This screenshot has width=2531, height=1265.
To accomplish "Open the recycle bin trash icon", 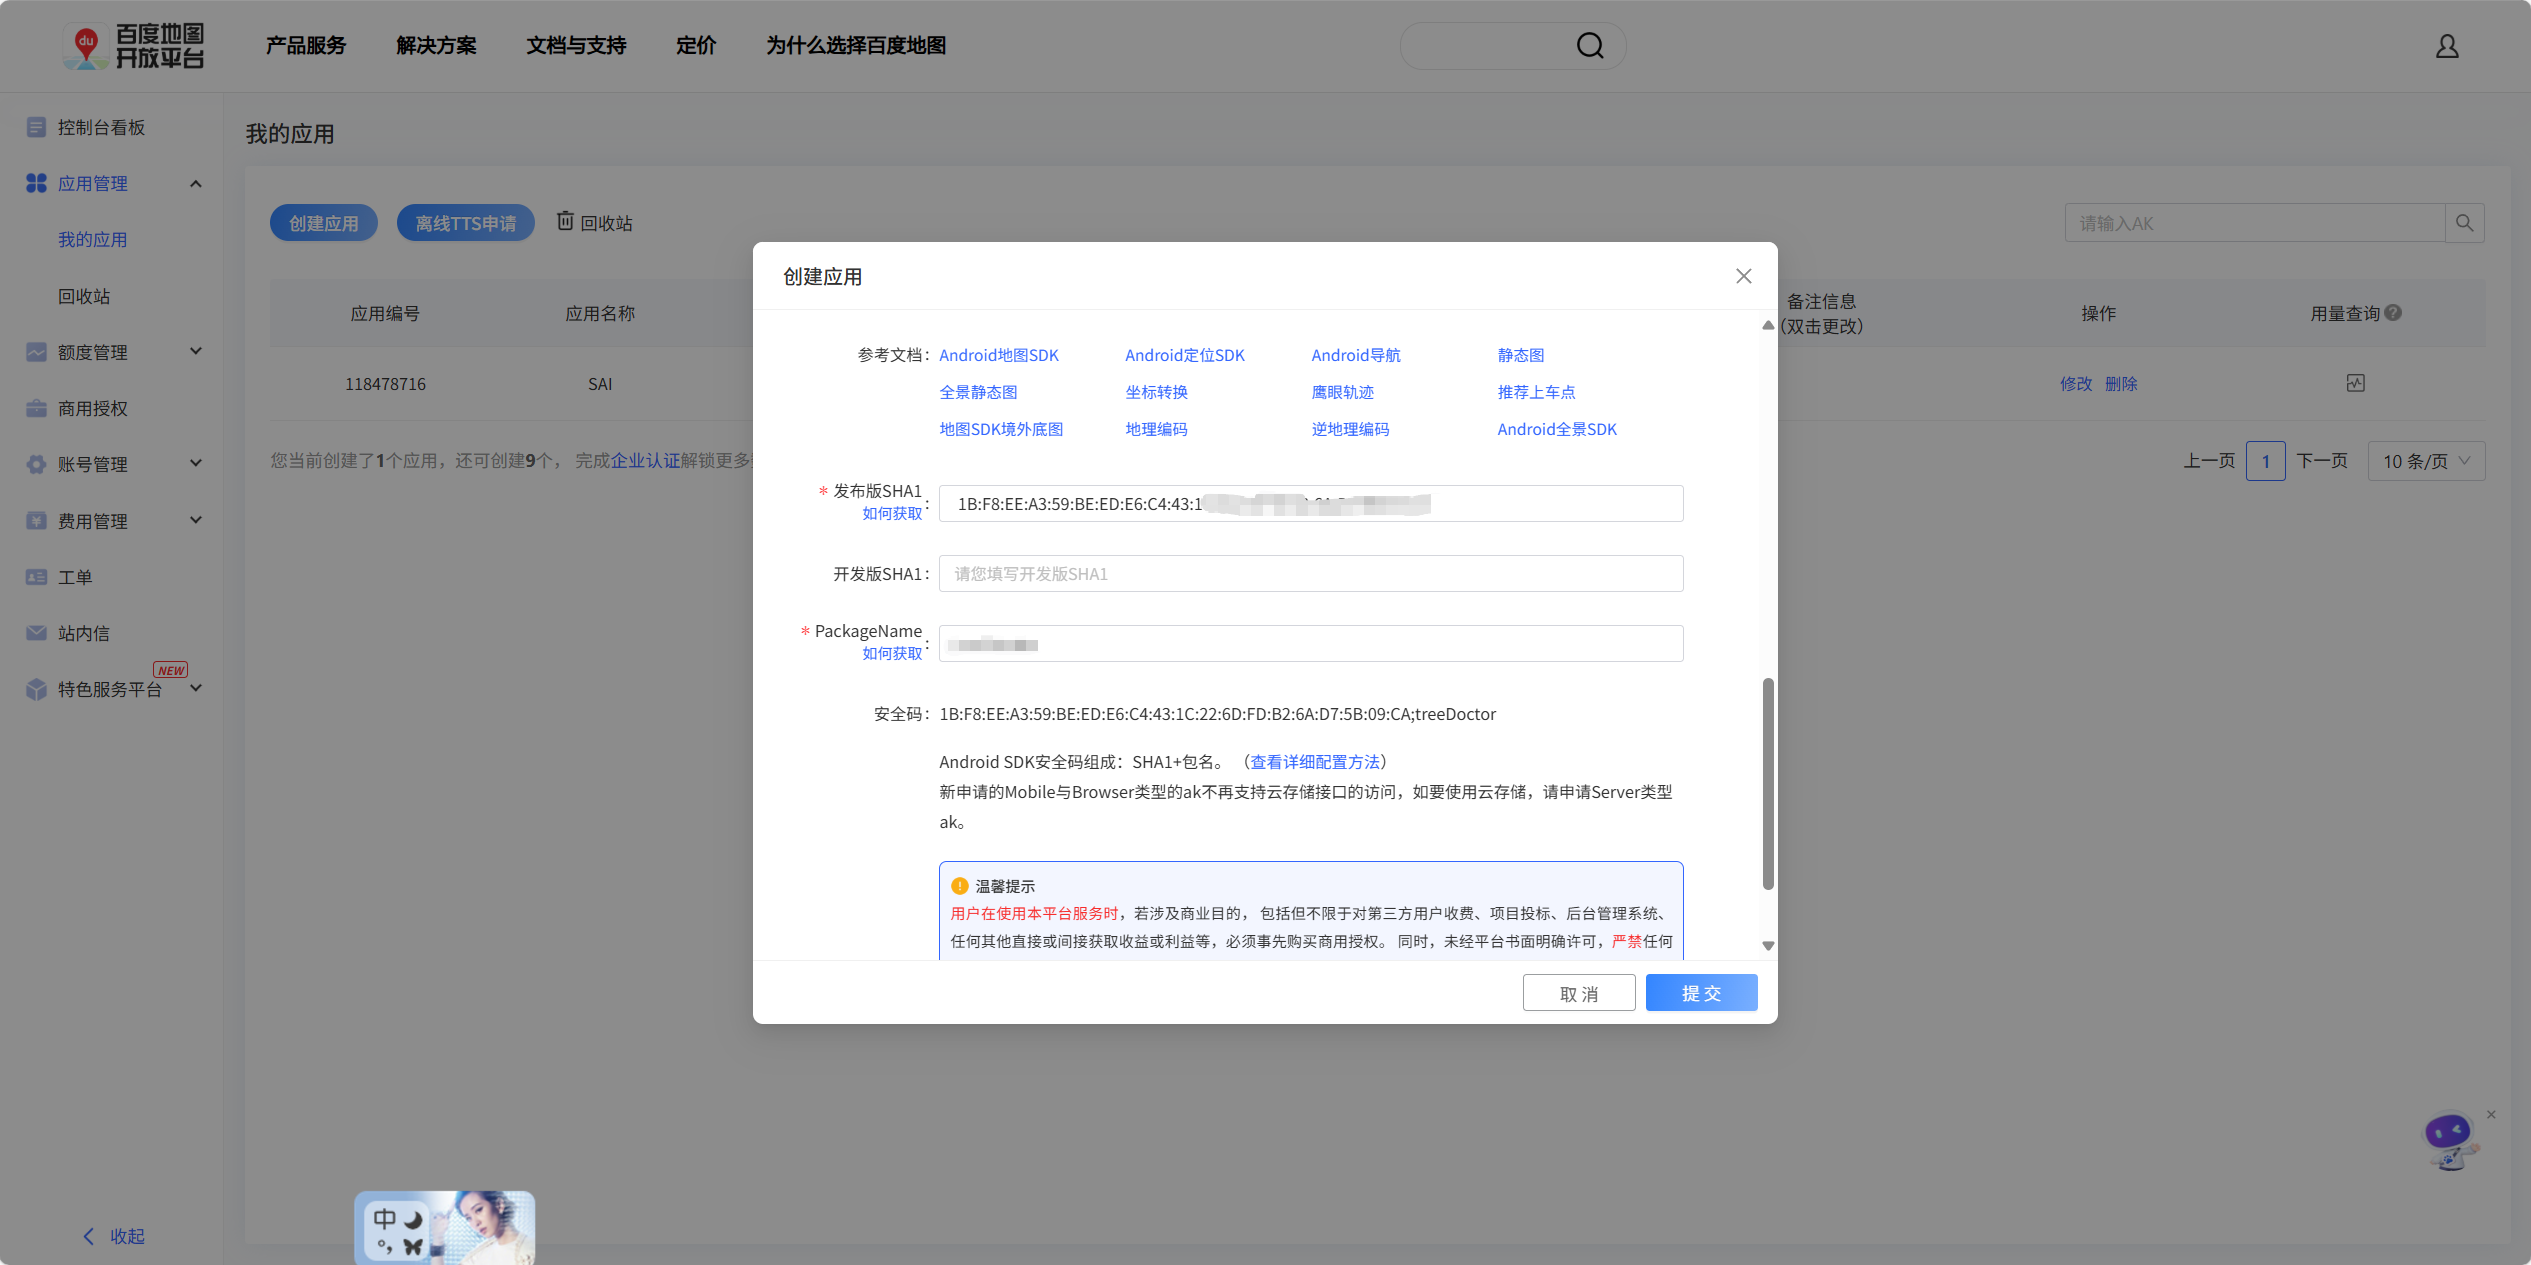I will coord(565,221).
